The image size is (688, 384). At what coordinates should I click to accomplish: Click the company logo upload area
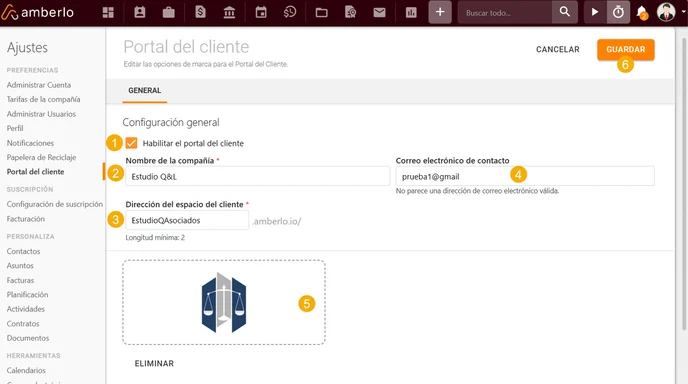[x=224, y=302]
